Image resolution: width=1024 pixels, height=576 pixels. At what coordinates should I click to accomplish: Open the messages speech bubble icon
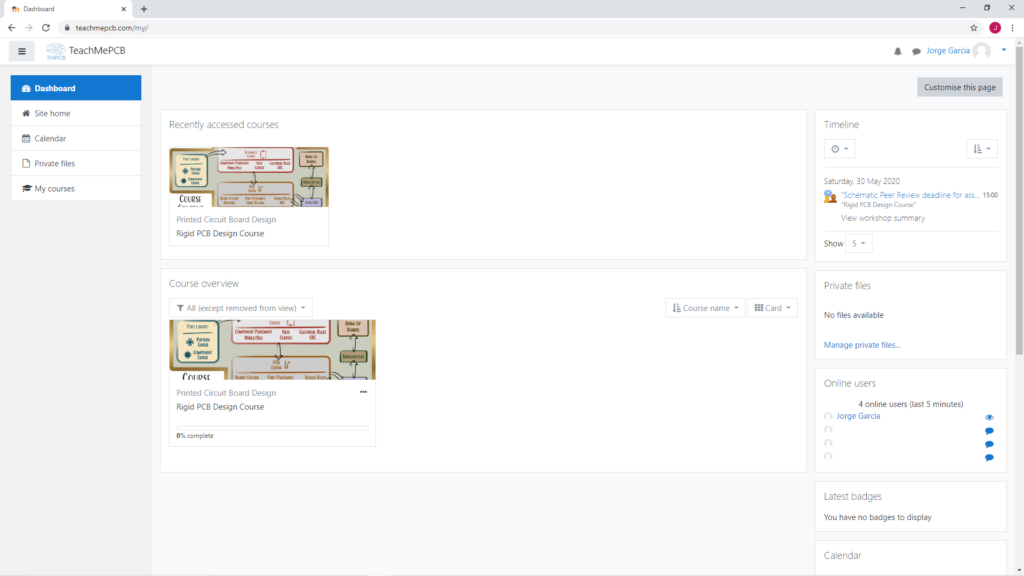pyautogui.click(x=916, y=51)
